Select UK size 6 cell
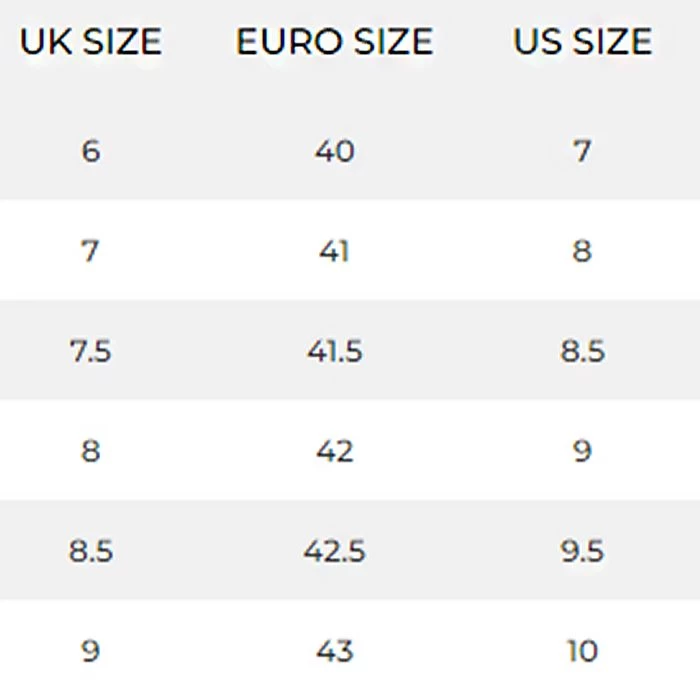 91,151
